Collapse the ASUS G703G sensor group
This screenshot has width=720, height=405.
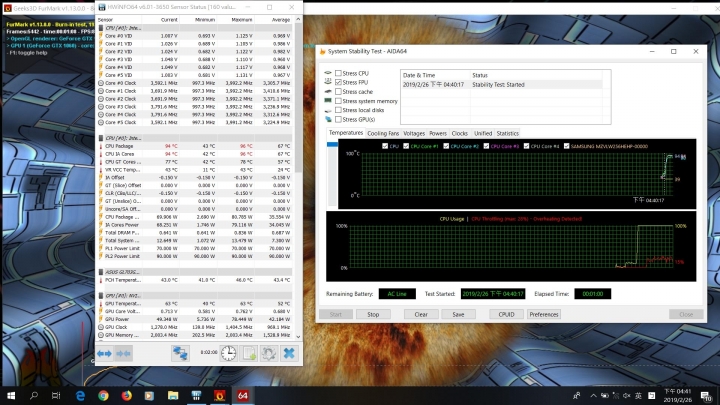point(195,272)
